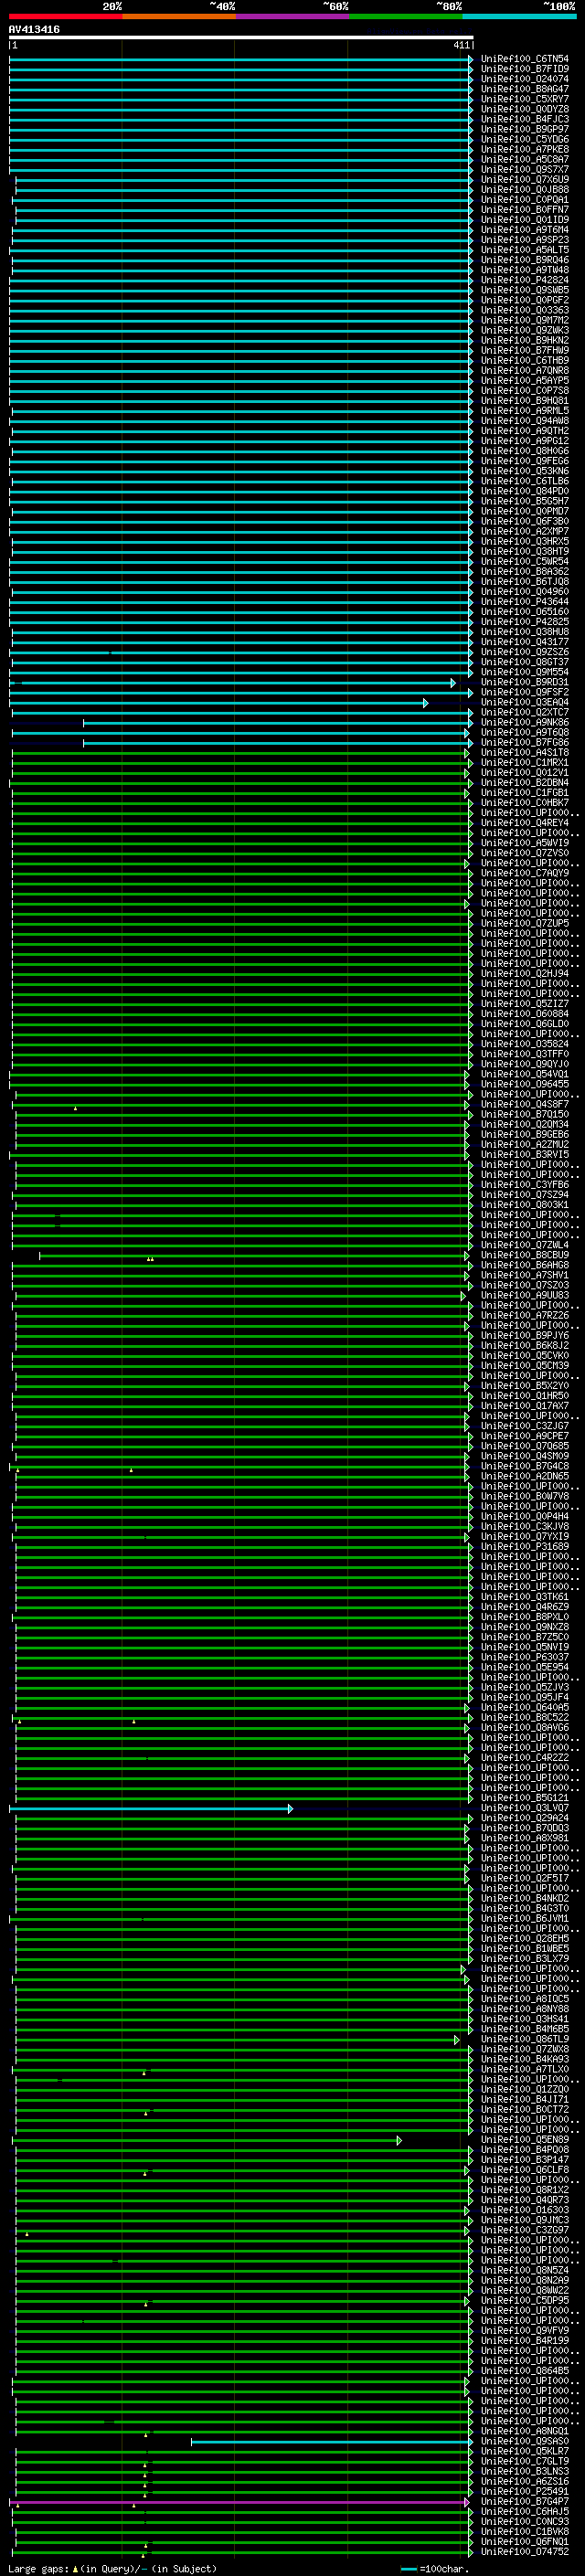The width and height of the screenshot is (585, 2576).
Task: Click the green ~80% identity legend segment
Action: pos(406,16)
